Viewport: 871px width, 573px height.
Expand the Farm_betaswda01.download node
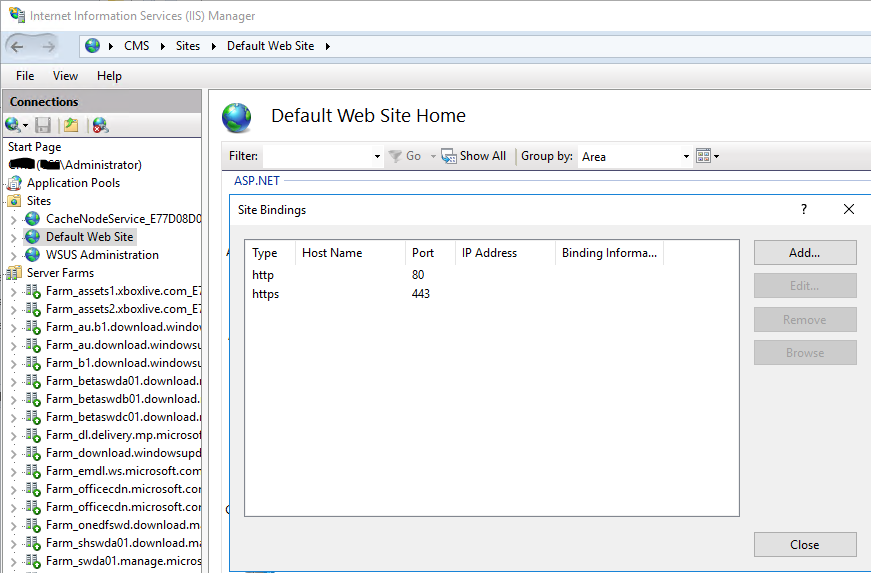tap(14, 381)
